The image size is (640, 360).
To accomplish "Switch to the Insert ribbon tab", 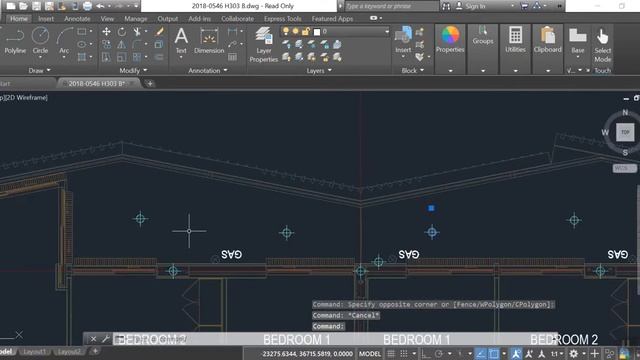I will pos(46,19).
